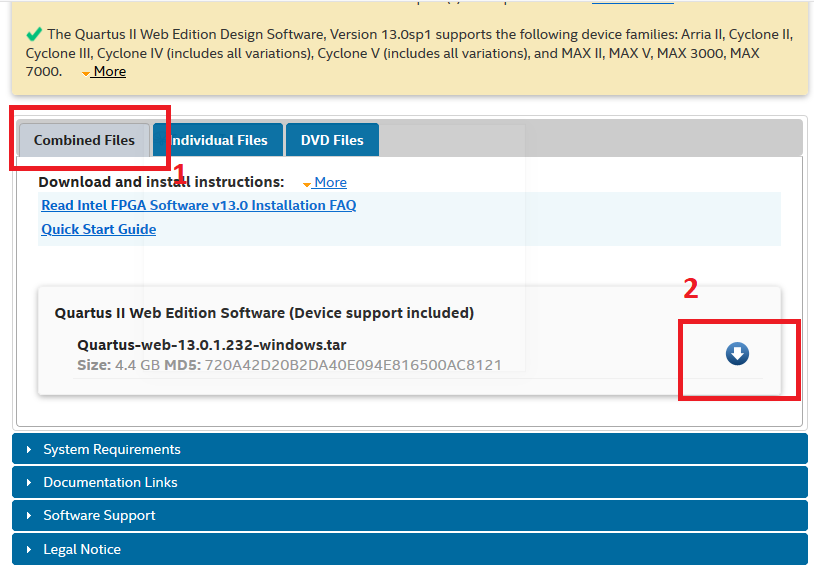Download the Quartus-web-13.0.1.232-windows.tar file
This screenshot has width=814, height=576.
[737, 354]
